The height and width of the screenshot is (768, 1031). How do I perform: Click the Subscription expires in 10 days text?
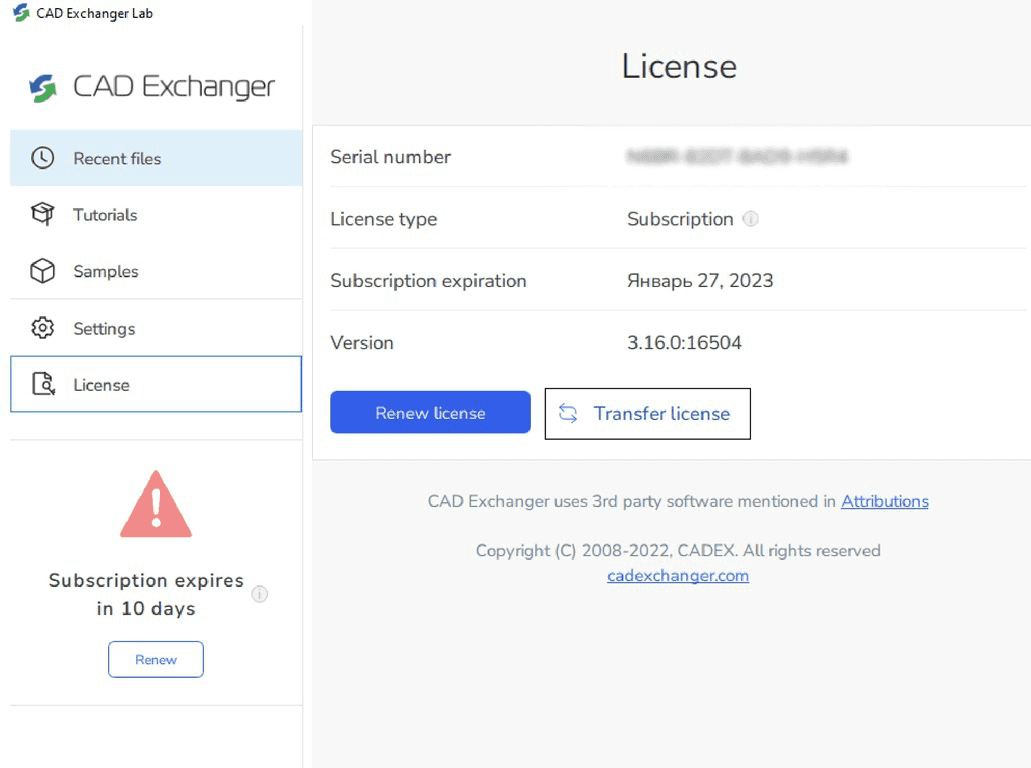click(x=146, y=594)
